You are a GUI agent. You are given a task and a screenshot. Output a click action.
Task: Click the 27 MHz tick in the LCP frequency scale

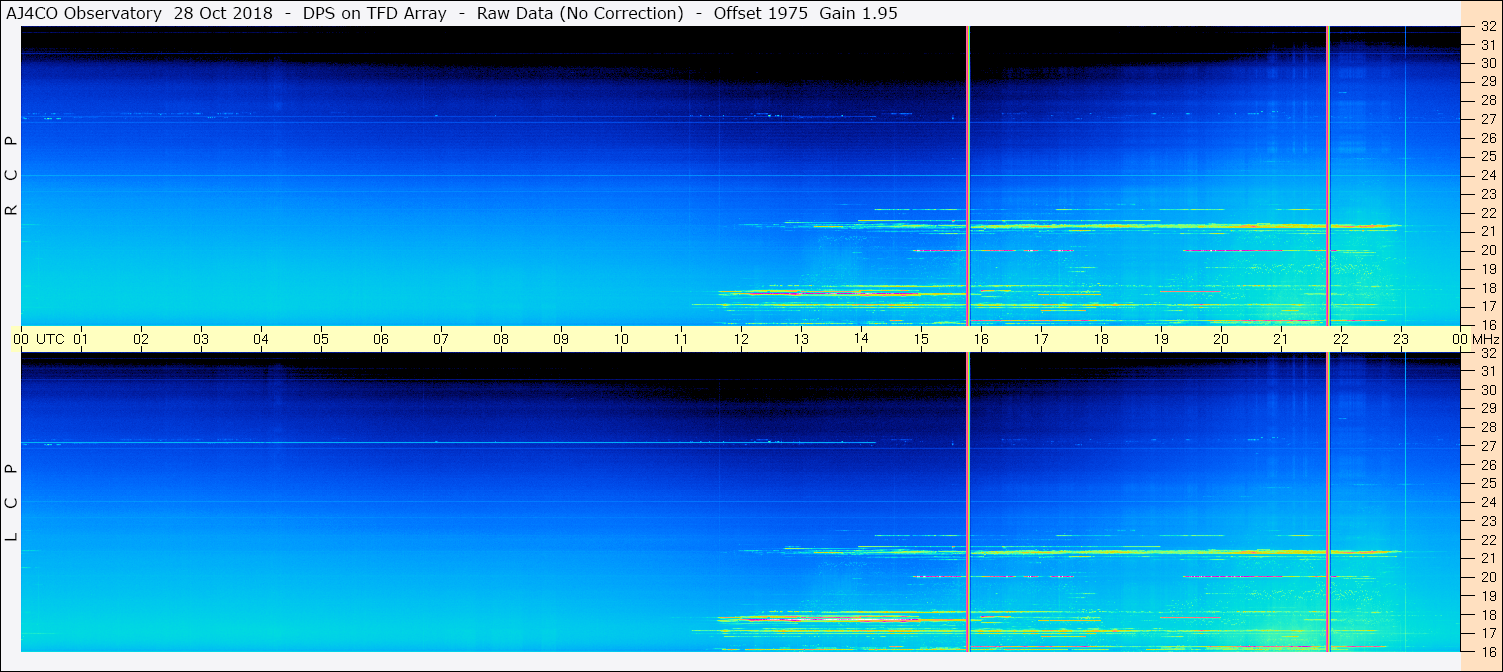tap(1488, 446)
